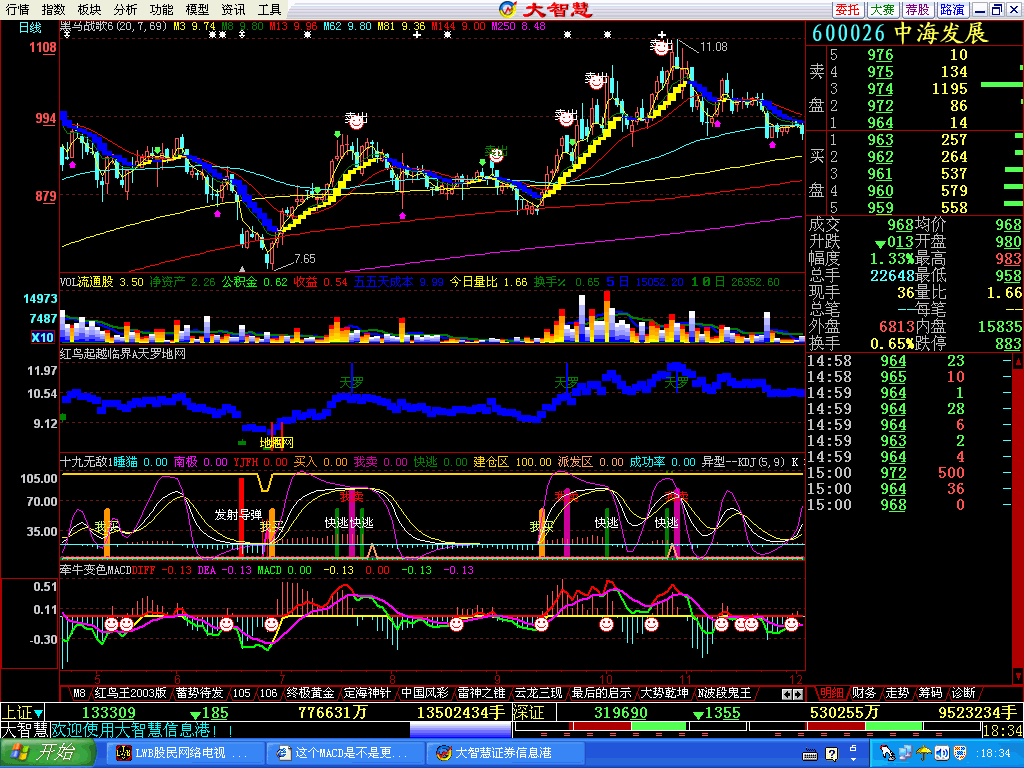Click the 7.65 low price label
Viewport: 1024px width, 768px height.
[304, 259]
